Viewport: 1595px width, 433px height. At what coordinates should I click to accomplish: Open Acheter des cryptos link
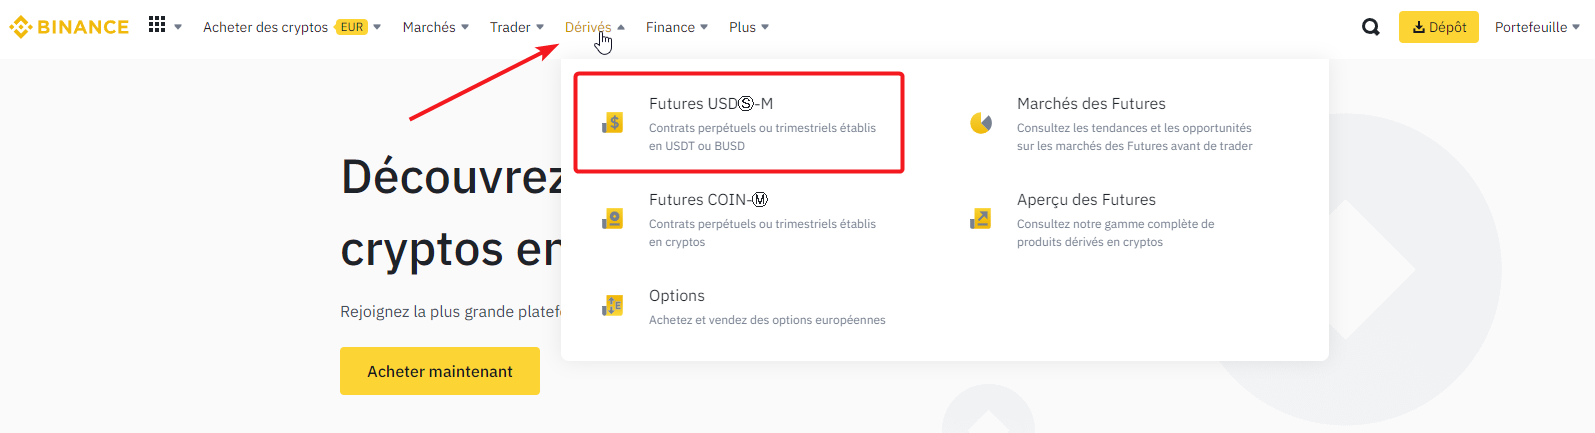tap(265, 27)
